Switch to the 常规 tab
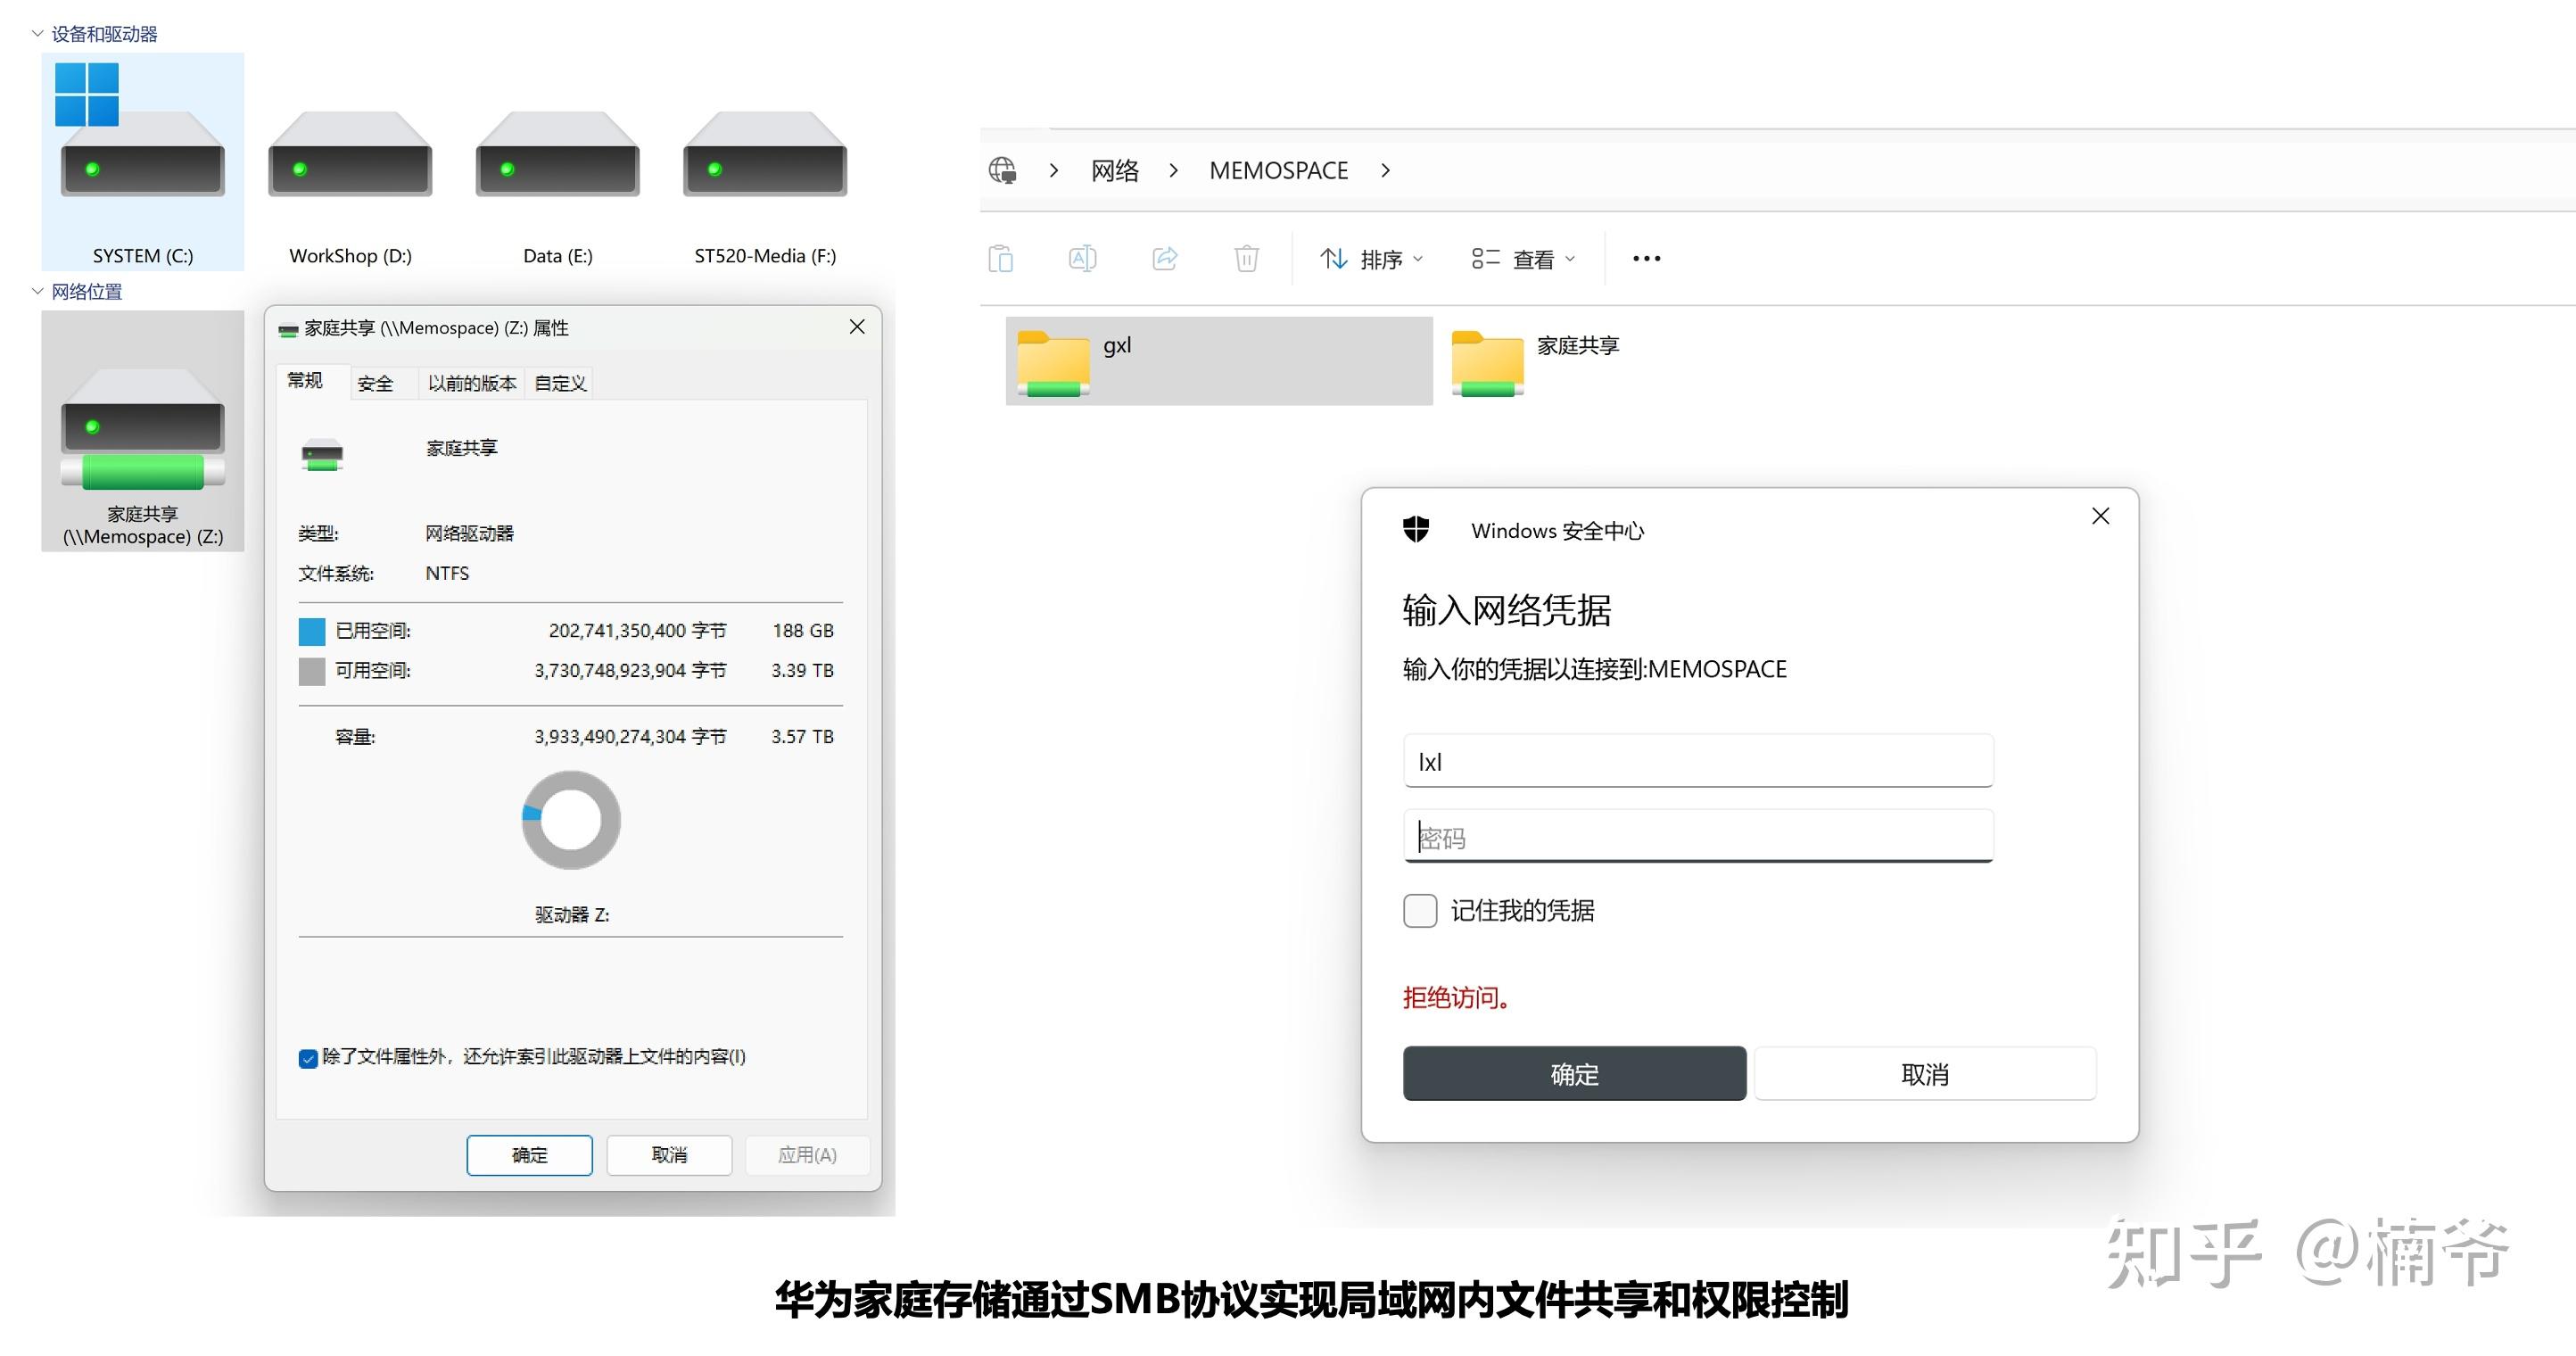The height and width of the screenshot is (1356, 2576). coord(305,381)
